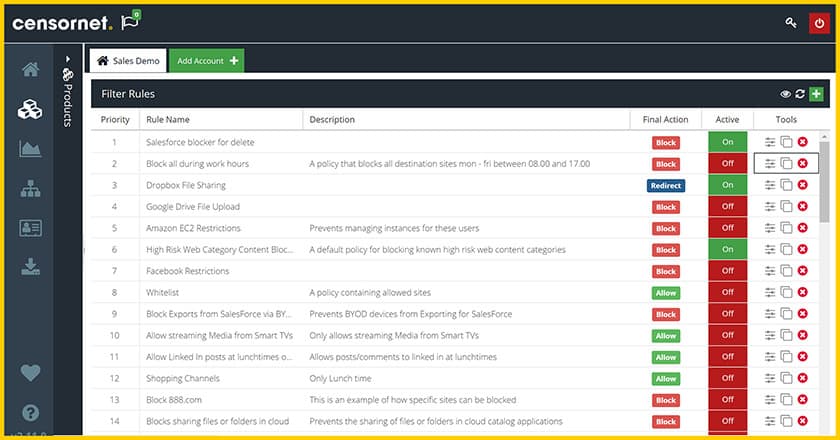Turn off High Risk Web Category rule

coord(728,249)
